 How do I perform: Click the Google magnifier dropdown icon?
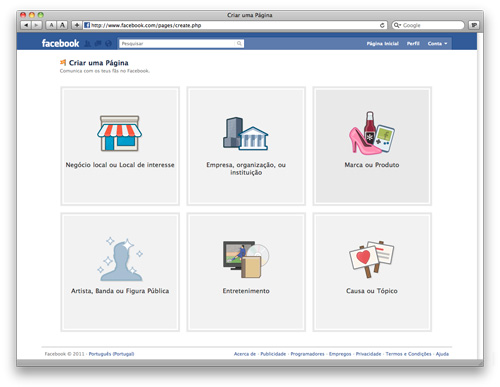pyautogui.click(x=397, y=25)
